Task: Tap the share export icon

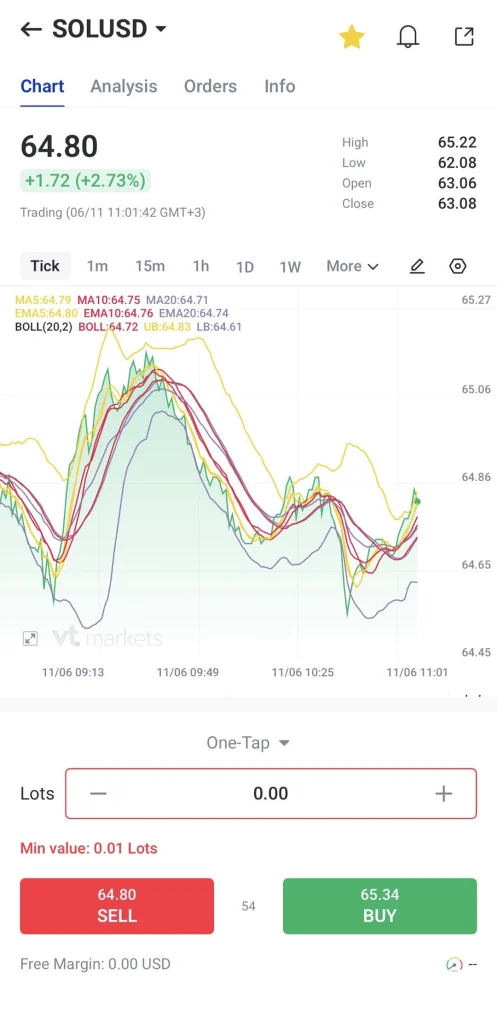Action: tap(464, 37)
